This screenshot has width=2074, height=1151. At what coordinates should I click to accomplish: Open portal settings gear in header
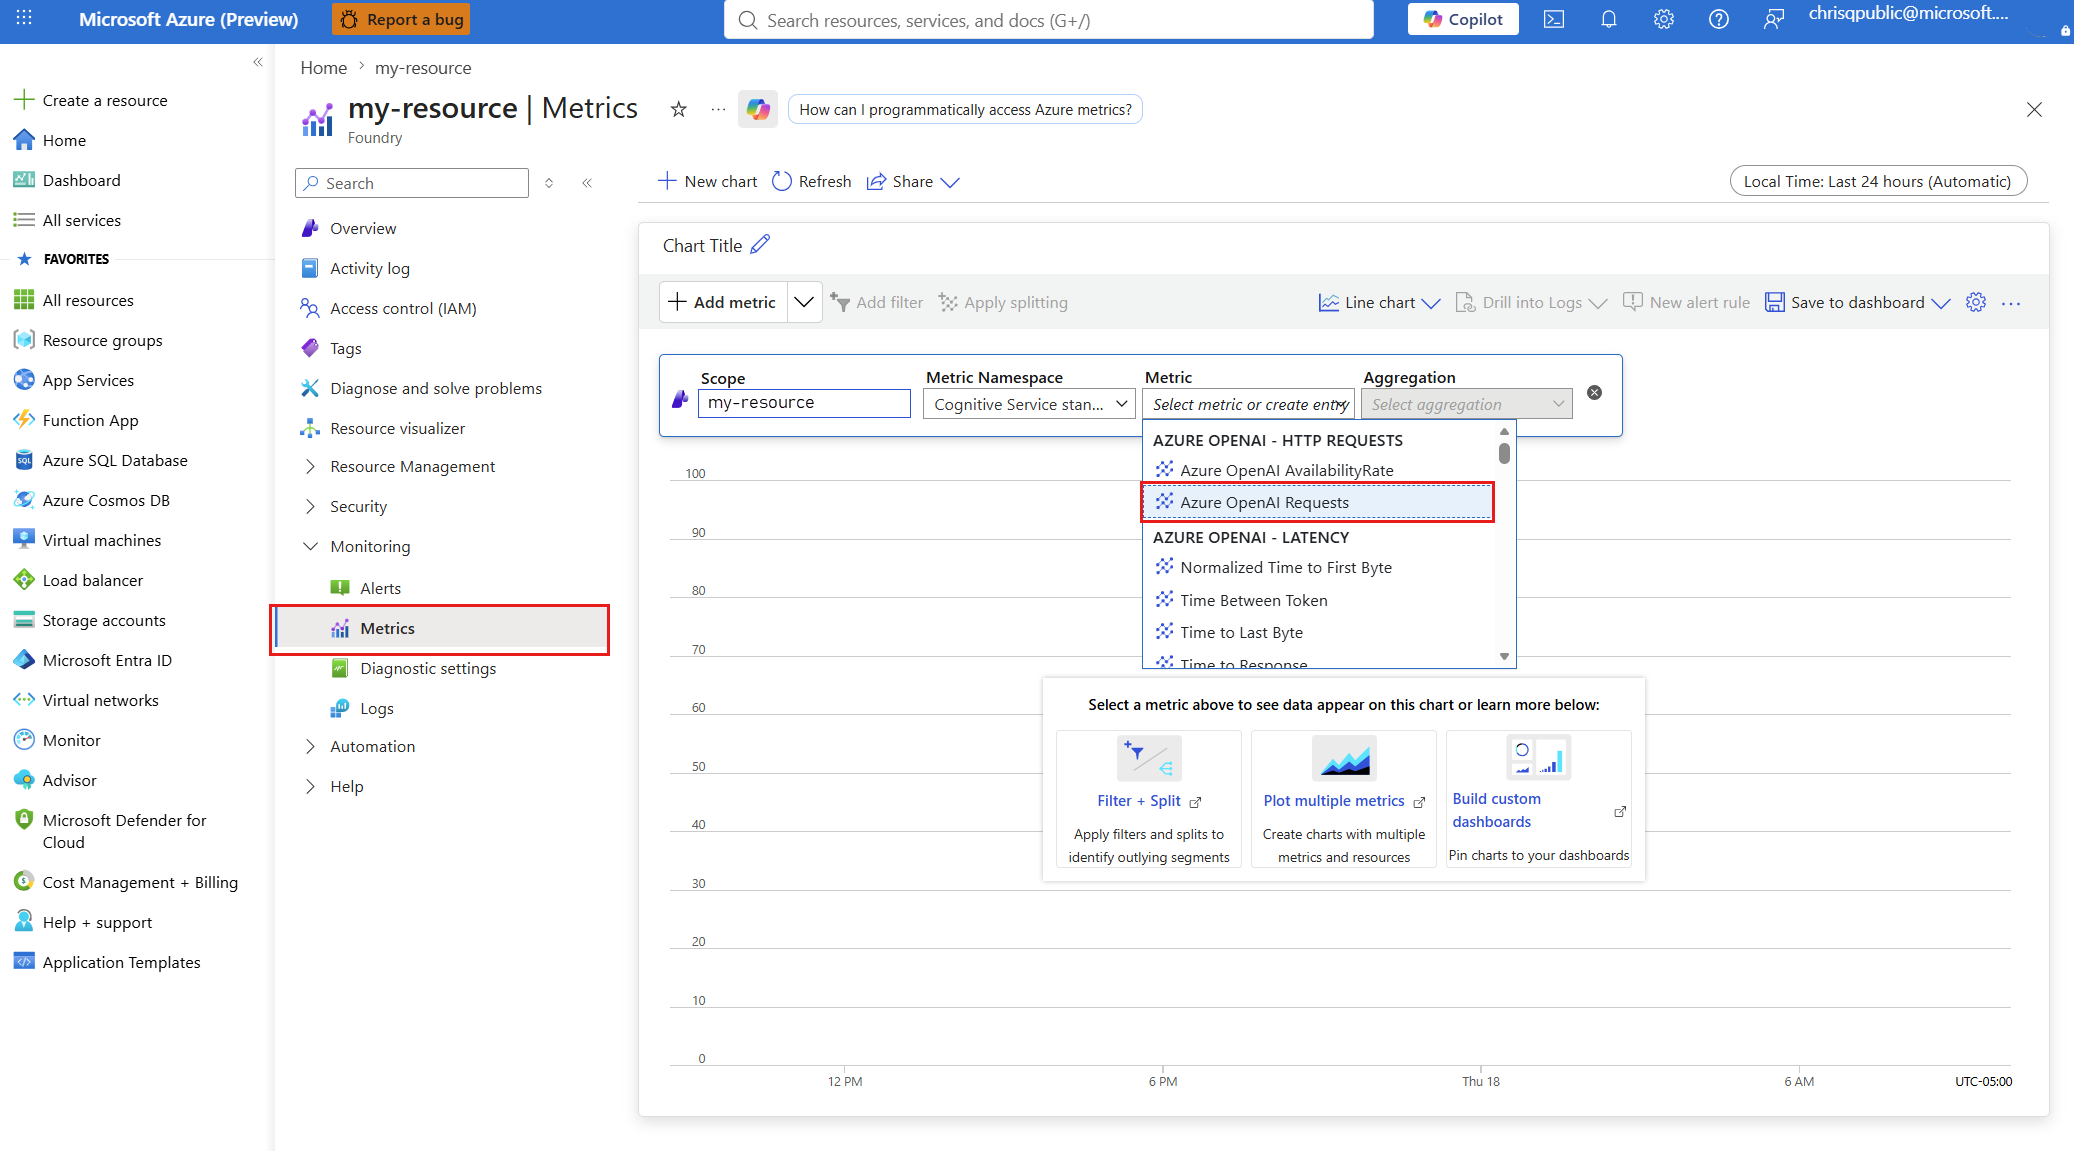click(1663, 19)
